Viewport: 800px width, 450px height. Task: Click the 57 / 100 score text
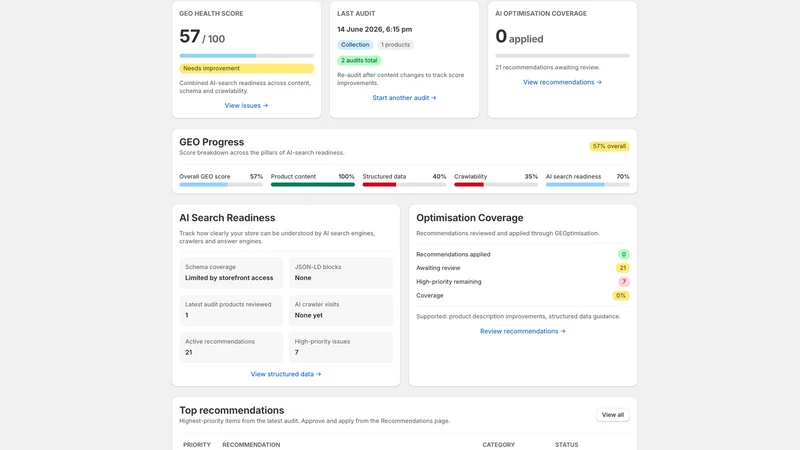click(x=202, y=37)
